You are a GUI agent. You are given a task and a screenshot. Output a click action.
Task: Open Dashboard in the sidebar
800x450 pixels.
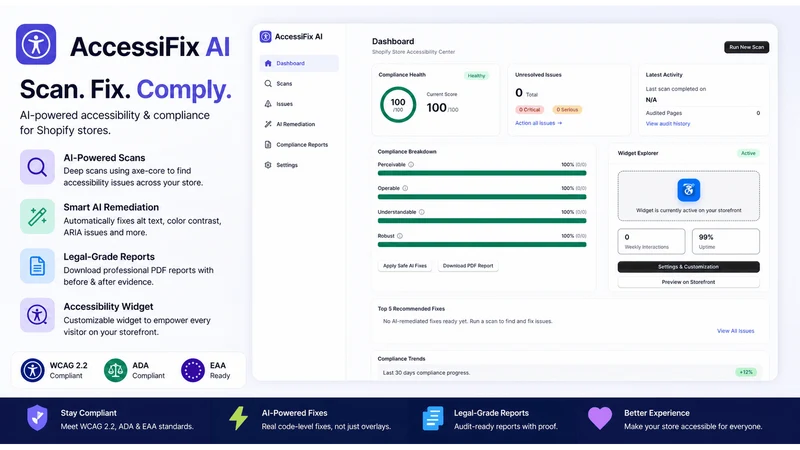coord(299,63)
